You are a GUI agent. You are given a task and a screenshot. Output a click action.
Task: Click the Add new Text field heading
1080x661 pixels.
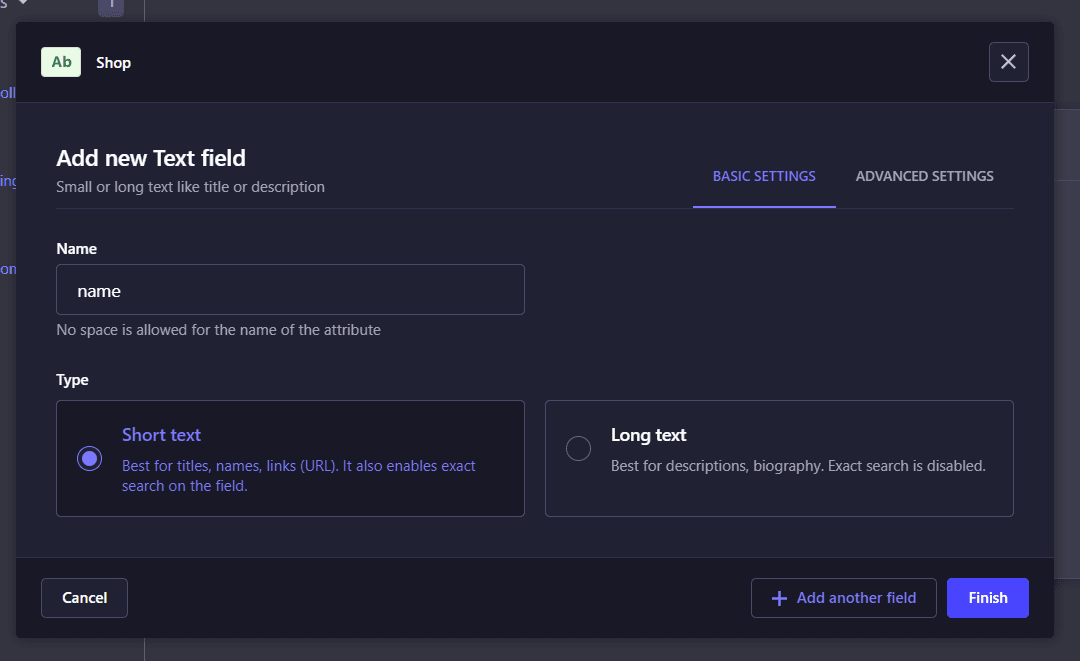point(151,158)
